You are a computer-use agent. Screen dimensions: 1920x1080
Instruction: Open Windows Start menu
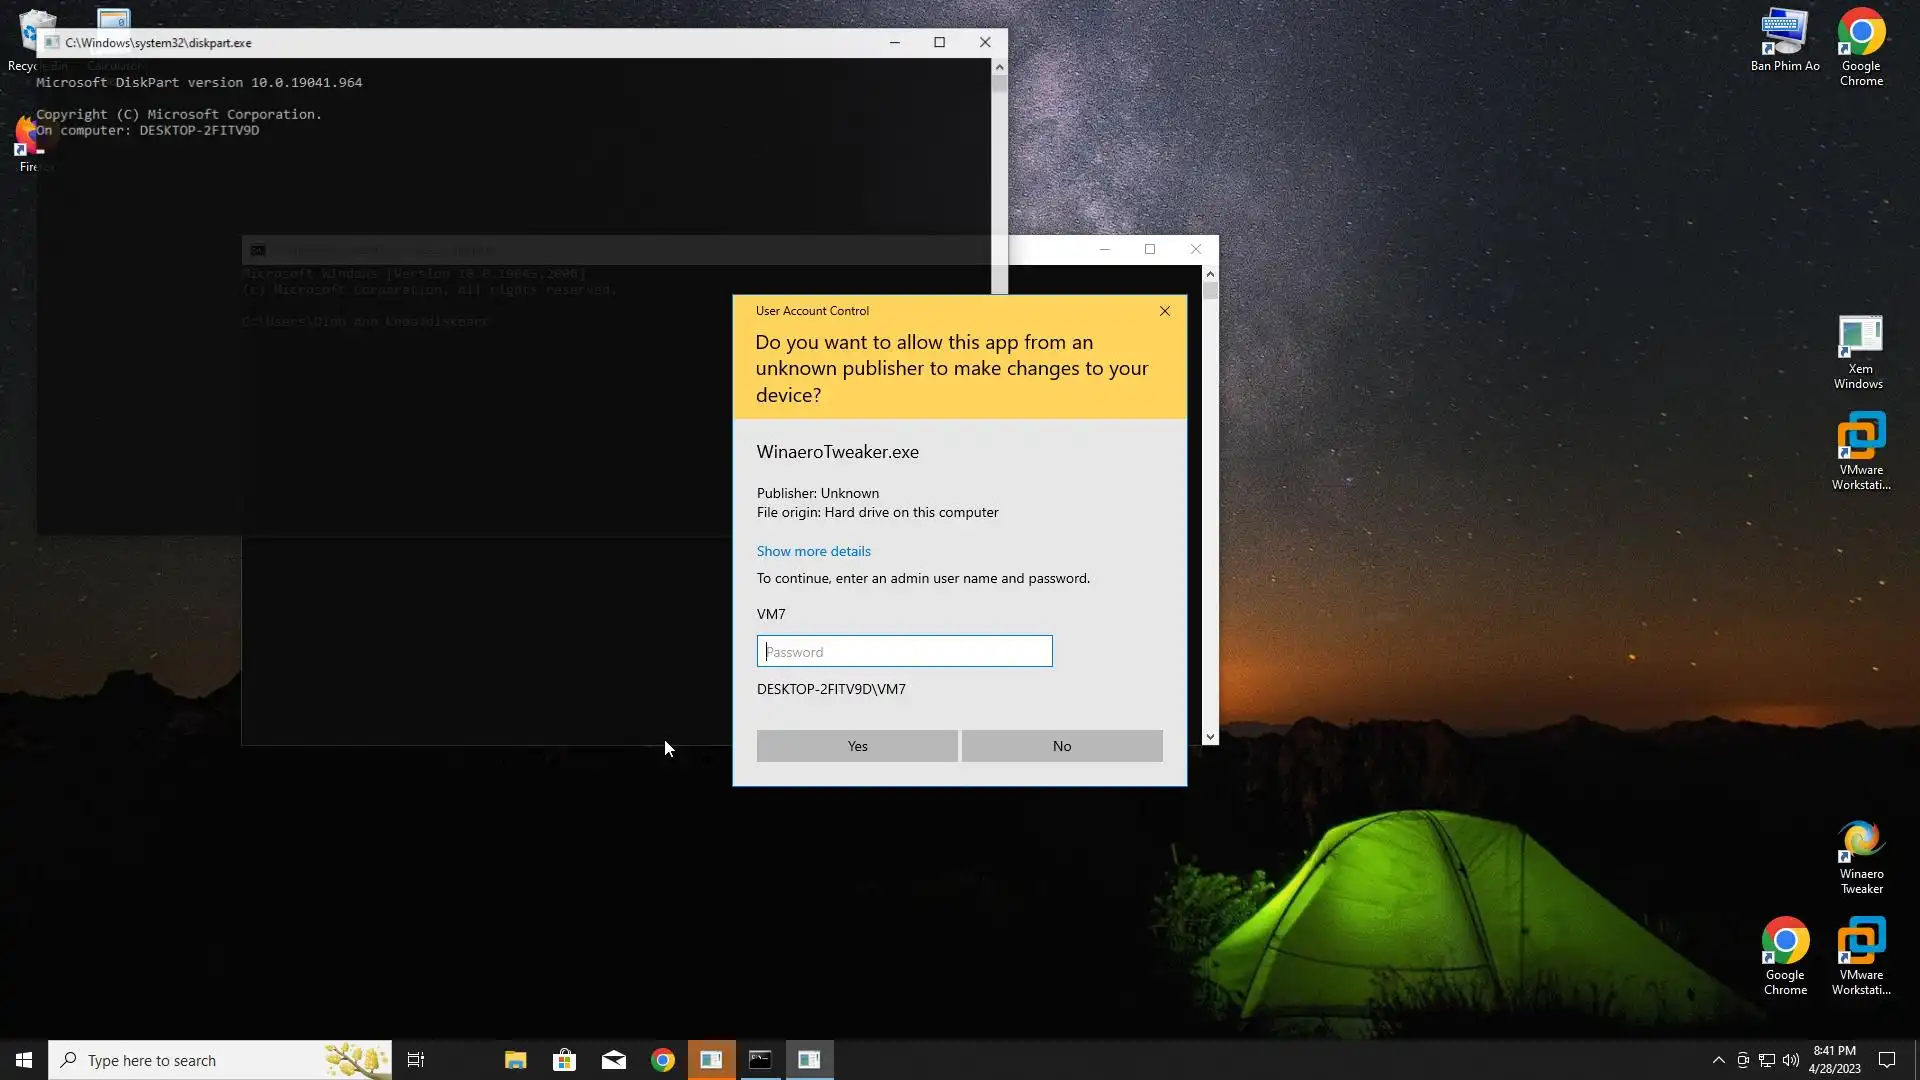[24, 1060]
